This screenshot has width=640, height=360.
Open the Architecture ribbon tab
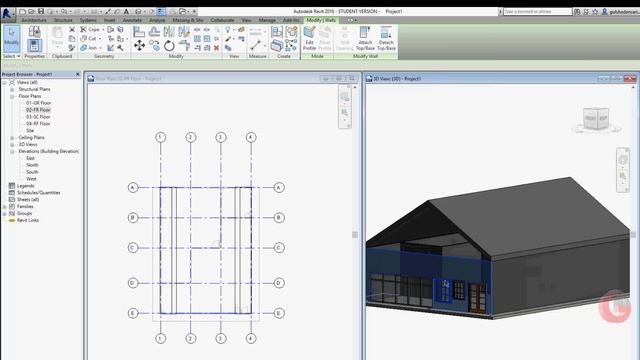pos(34,20)
